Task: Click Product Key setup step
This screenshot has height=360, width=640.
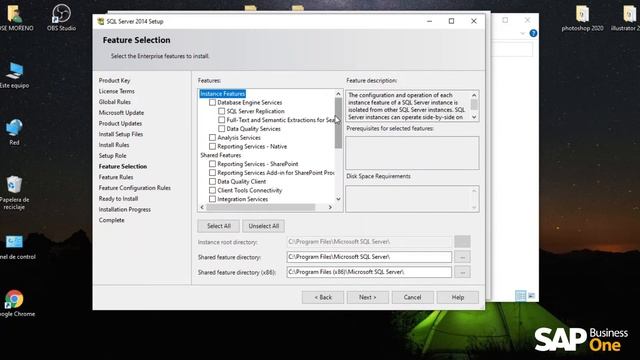Action: coord(114,80)
